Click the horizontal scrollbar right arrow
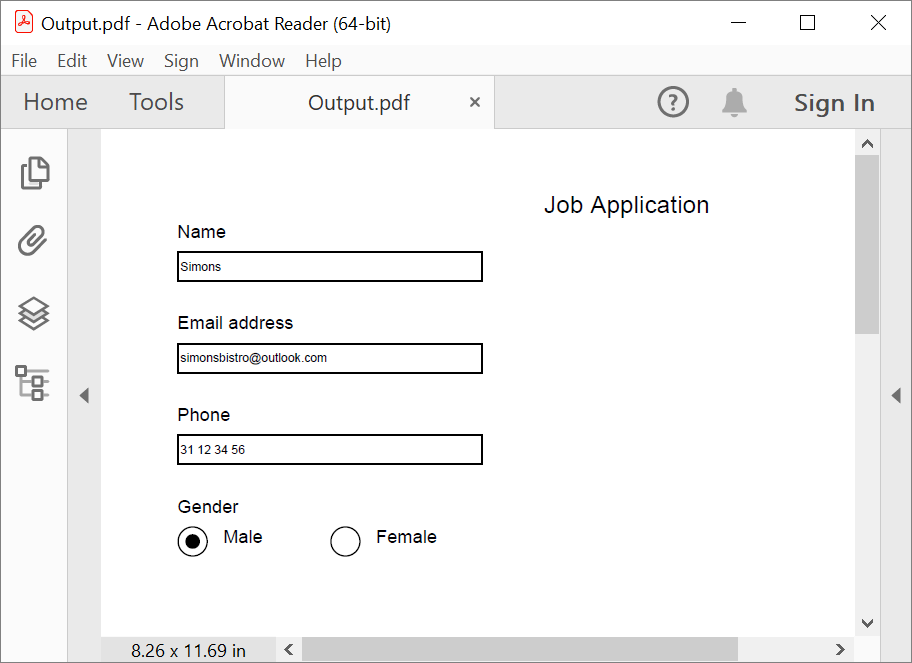912x663 pixels. click(x=840, y=649)
